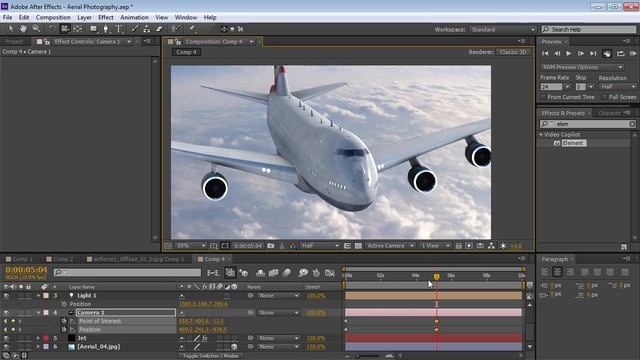Toggle Live Update in timeline toolbar
640x360 pixels.
pos(230,273)
